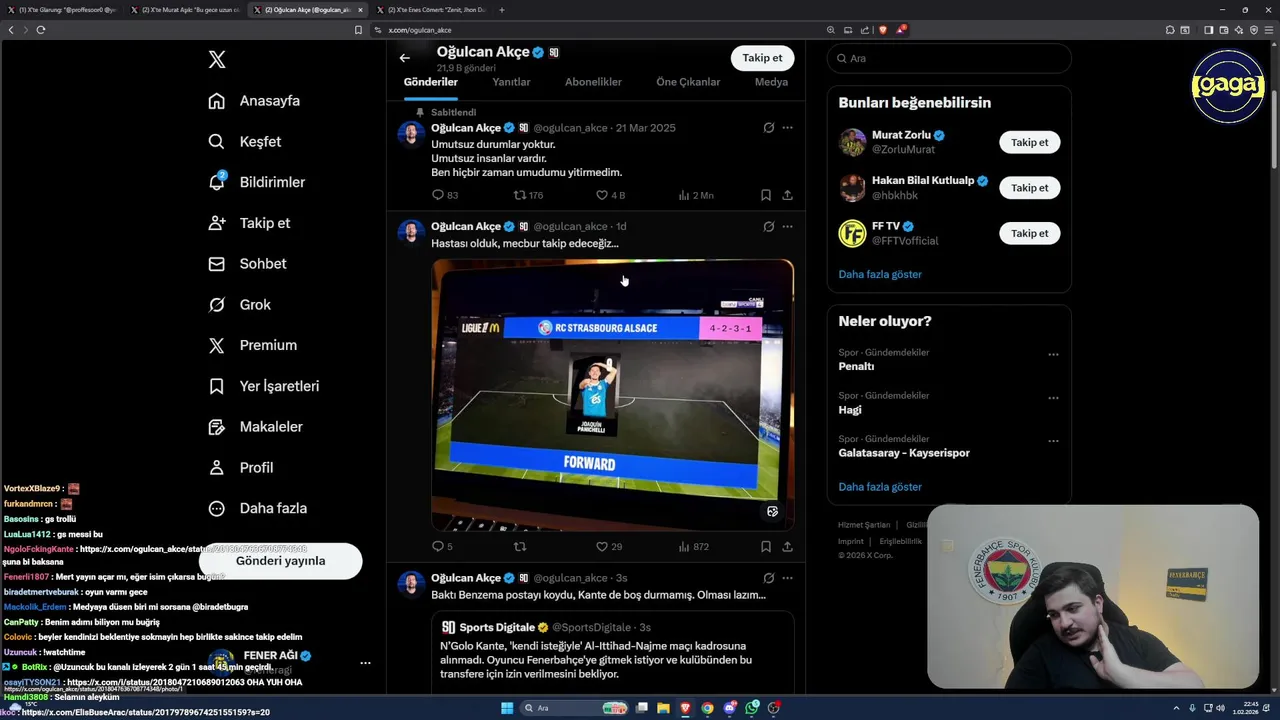Viewport: 1280px width, 720px height.
Task: Like the pinned post with 4 B likes
Action: (x=602, y=195)
